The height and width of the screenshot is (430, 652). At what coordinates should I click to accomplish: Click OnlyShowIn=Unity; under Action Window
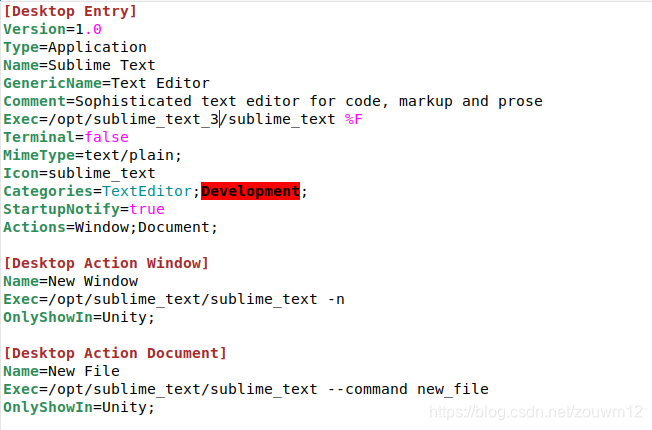tap(79, 317)
